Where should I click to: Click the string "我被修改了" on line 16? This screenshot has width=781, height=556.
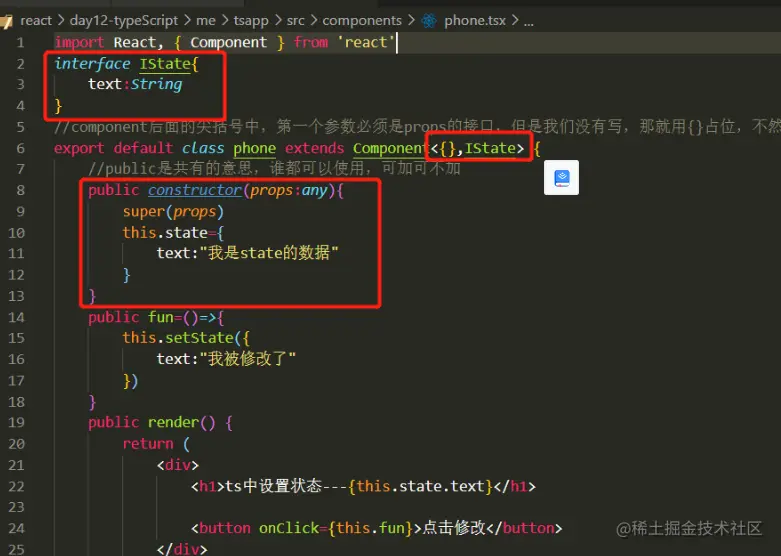pos(247,359)
